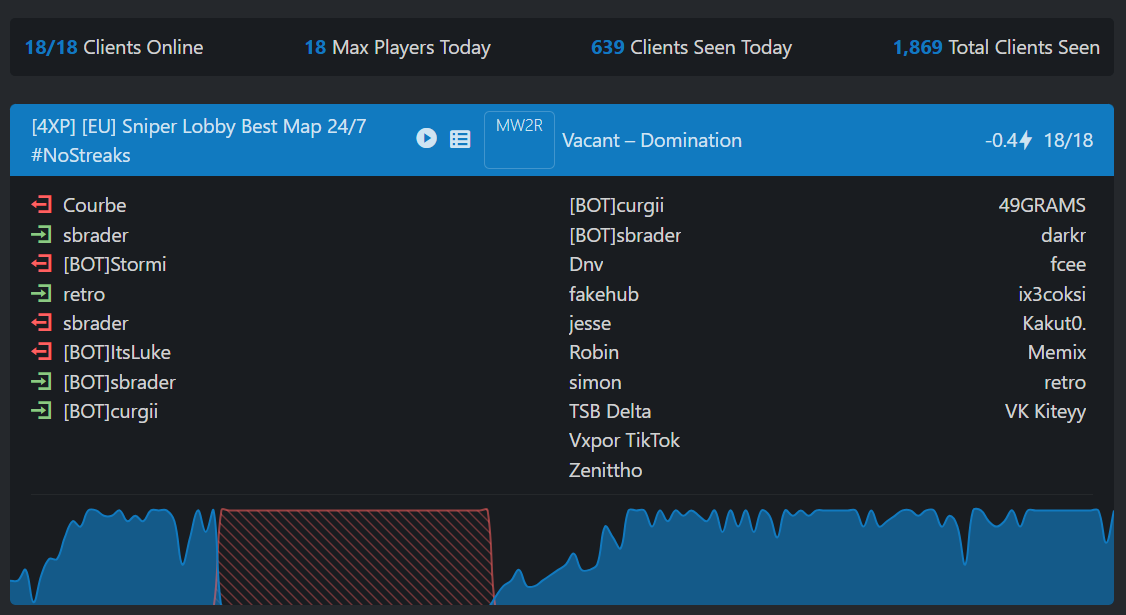The image size is (1126, 615).
Task: Open player Kakut0.
Action: 1054,323
